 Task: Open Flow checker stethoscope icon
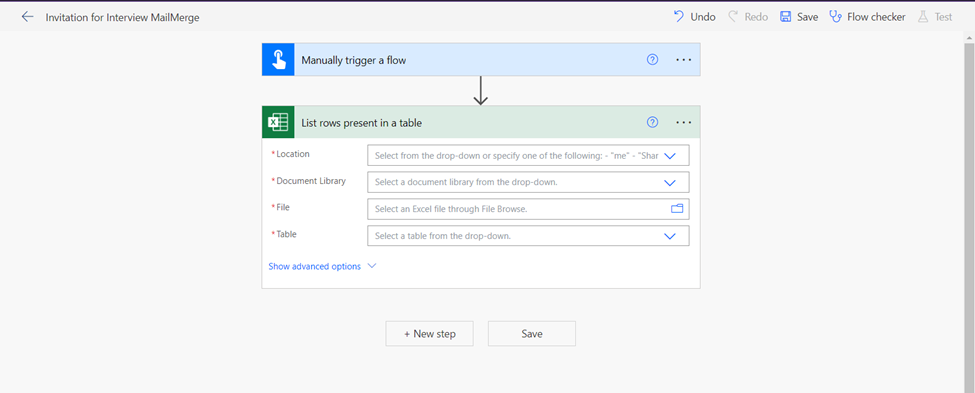point(836,17)
